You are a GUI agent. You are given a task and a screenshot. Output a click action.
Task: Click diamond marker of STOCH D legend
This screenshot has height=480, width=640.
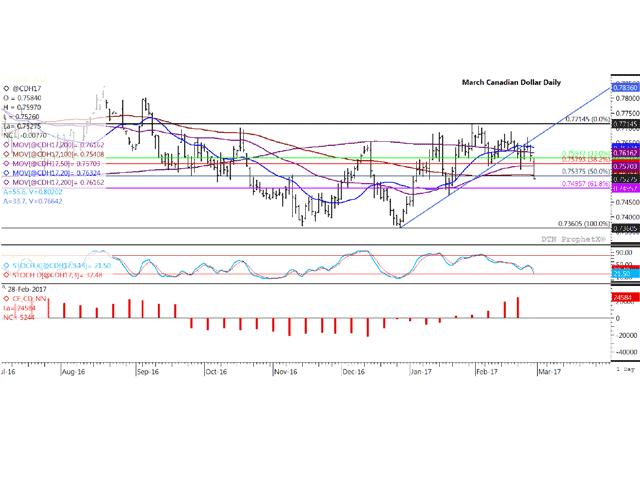coord(6,275)
